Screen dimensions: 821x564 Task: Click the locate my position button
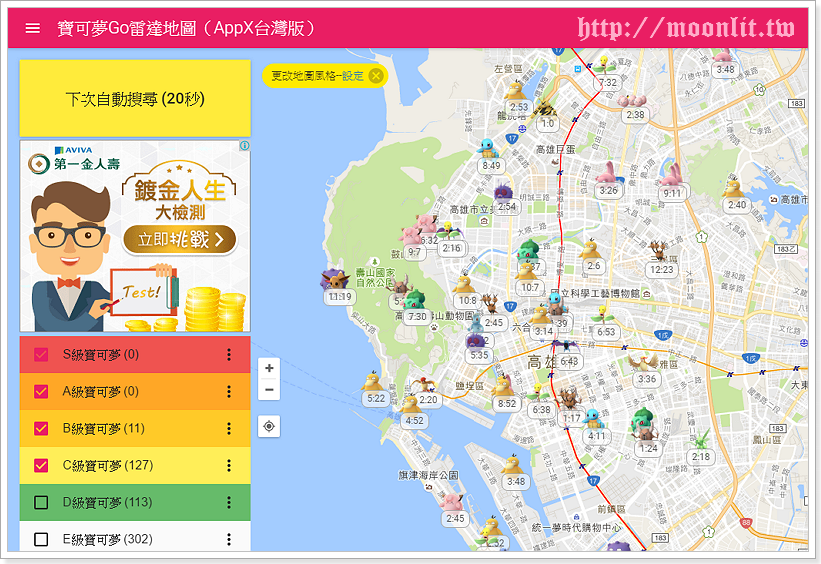269,427
